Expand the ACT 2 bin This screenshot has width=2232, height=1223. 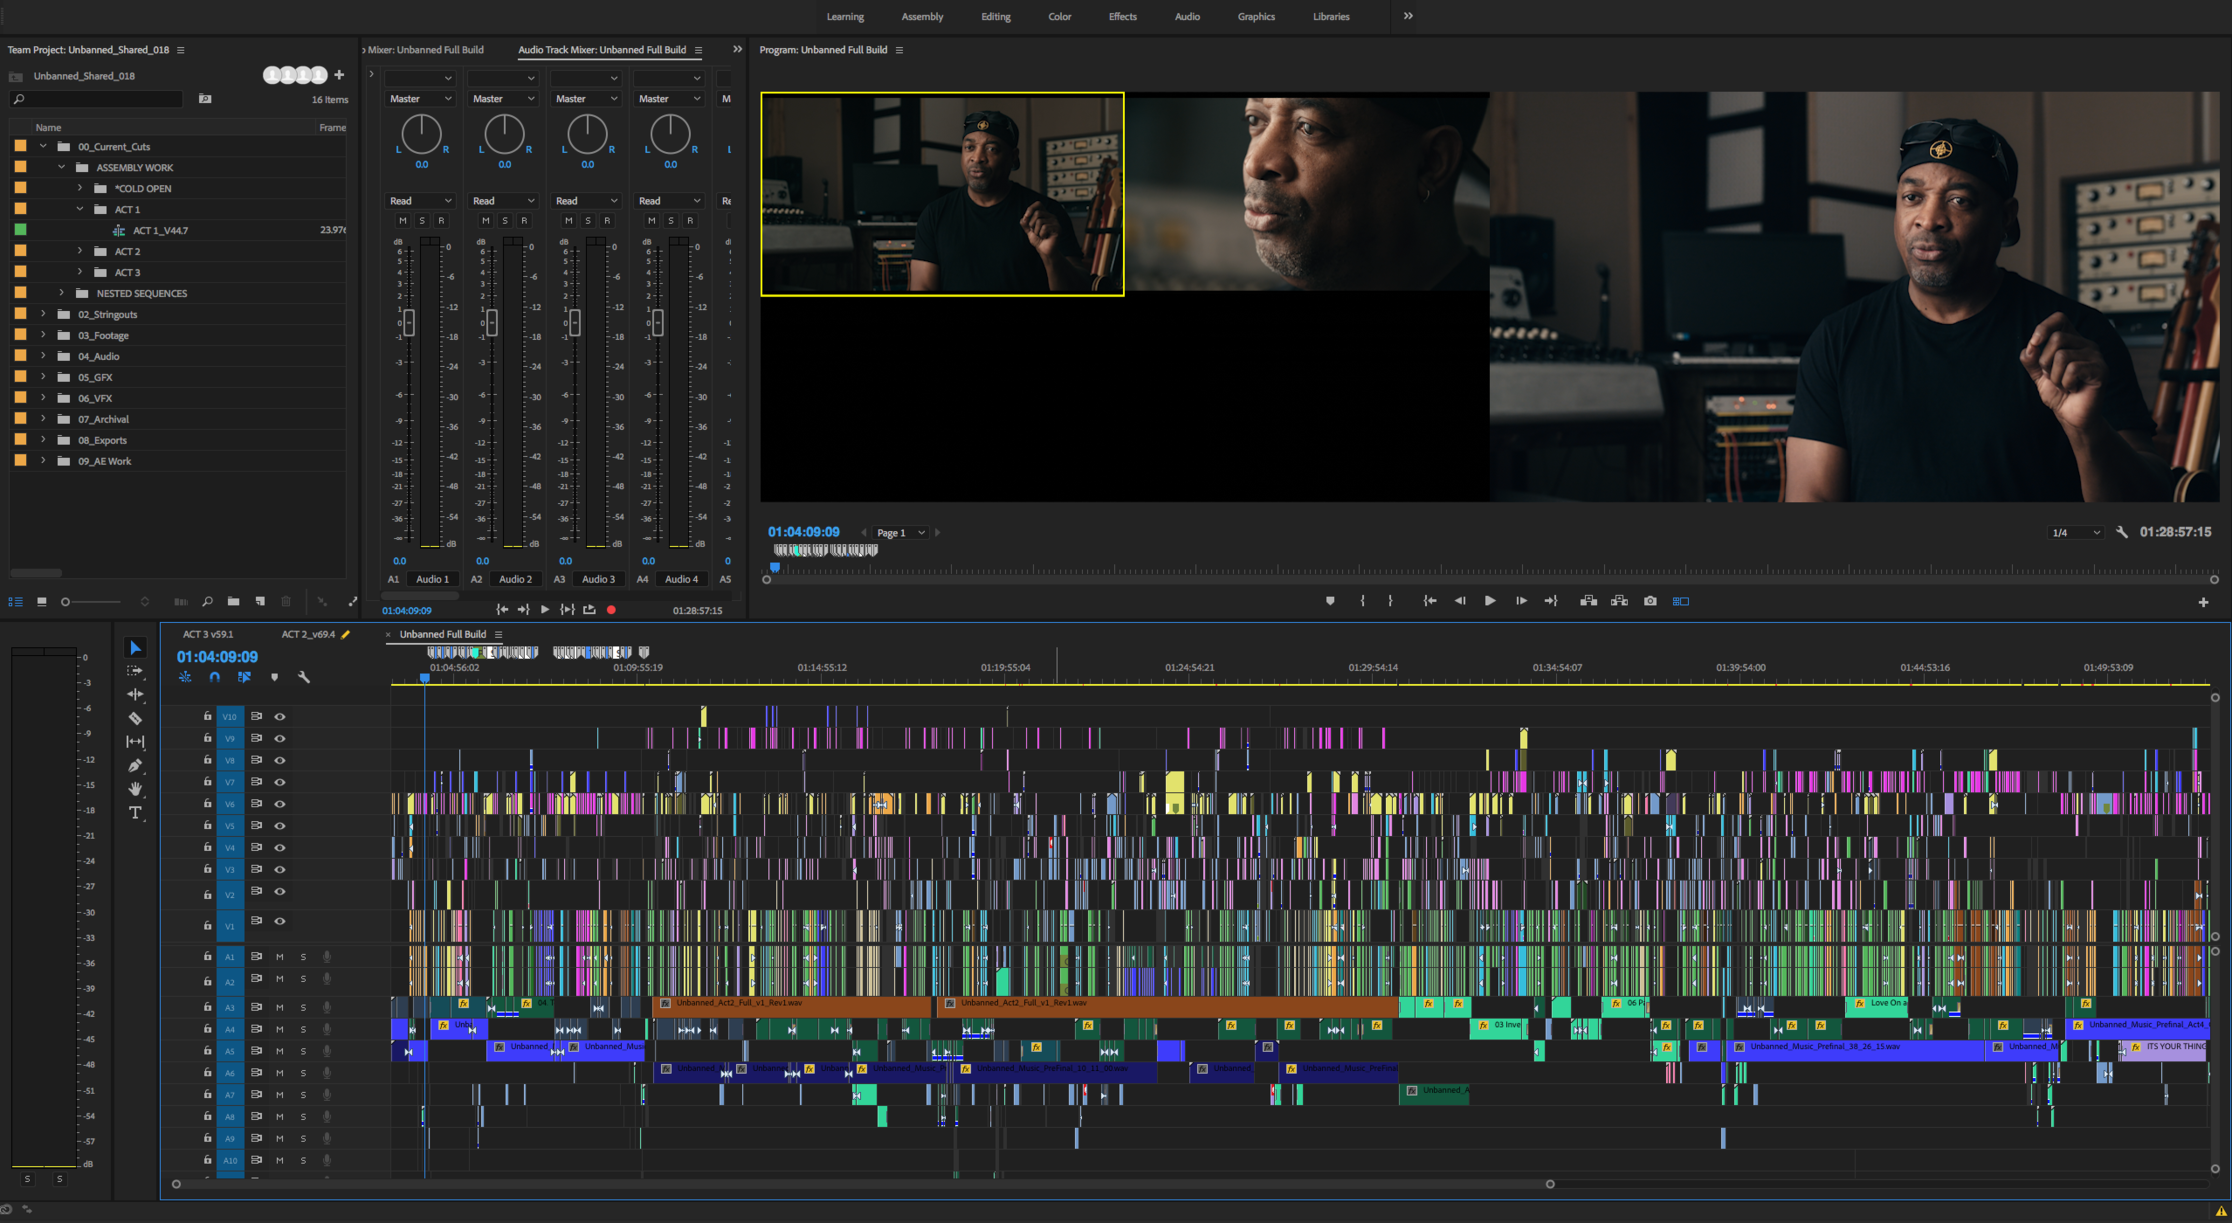(80, 251)
